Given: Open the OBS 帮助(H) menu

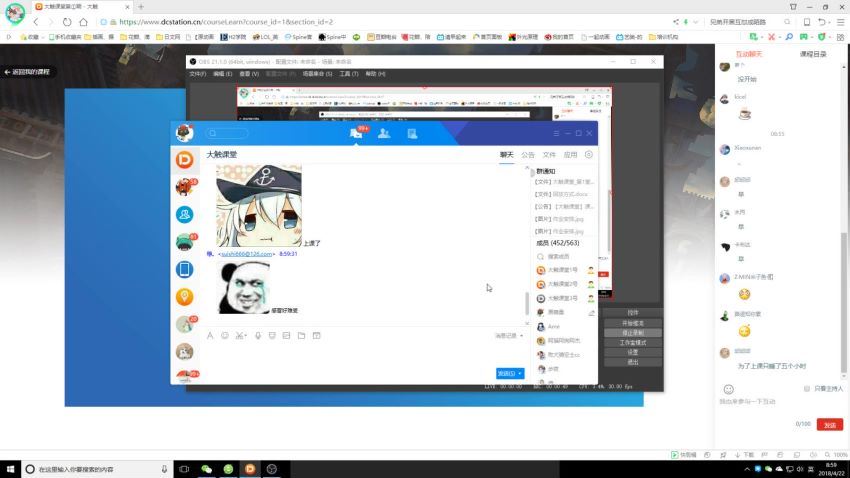Looking at the screenshot, I should click(x=375, y=74).
